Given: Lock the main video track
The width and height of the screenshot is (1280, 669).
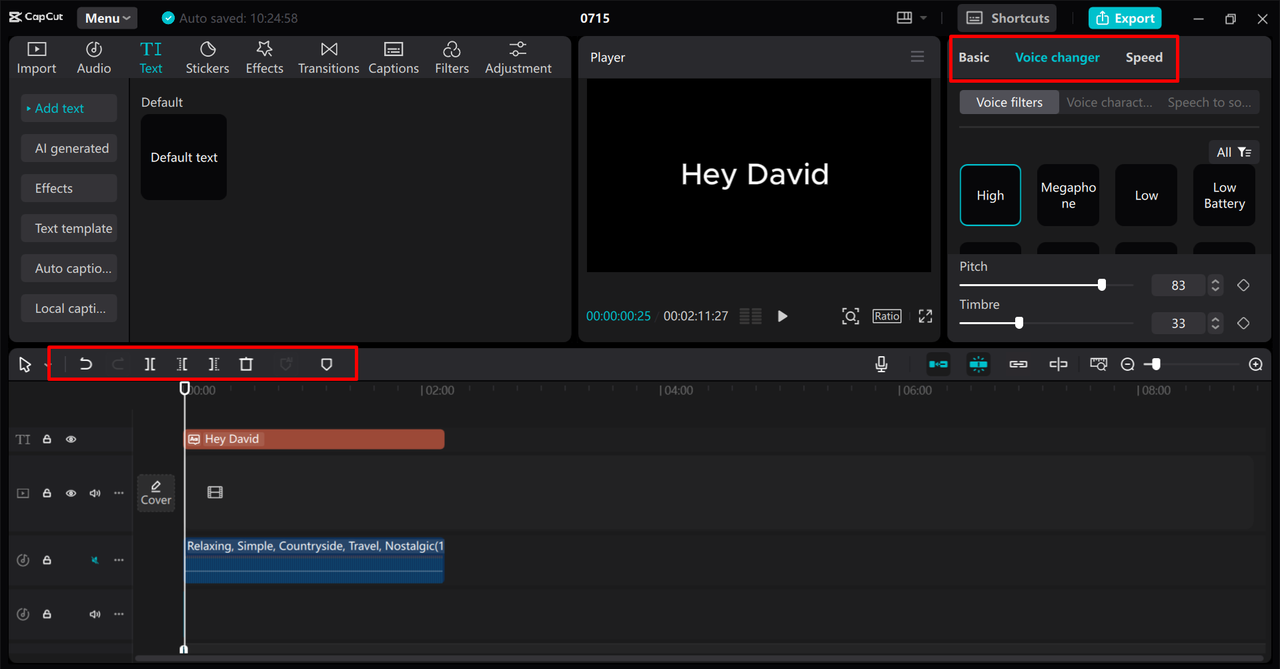Looking at the screenshot, I should (x=47, y=493).
